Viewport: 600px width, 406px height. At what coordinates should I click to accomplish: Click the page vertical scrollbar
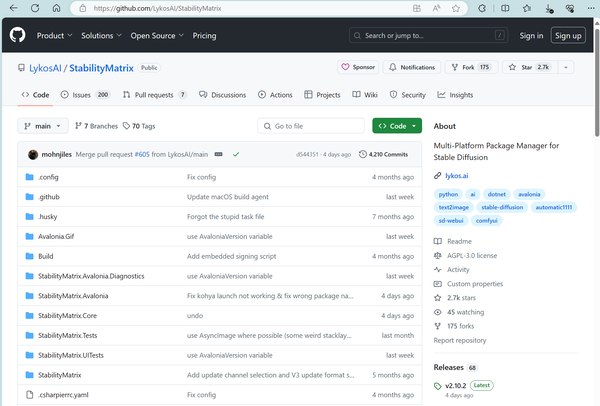coord(597,82)
